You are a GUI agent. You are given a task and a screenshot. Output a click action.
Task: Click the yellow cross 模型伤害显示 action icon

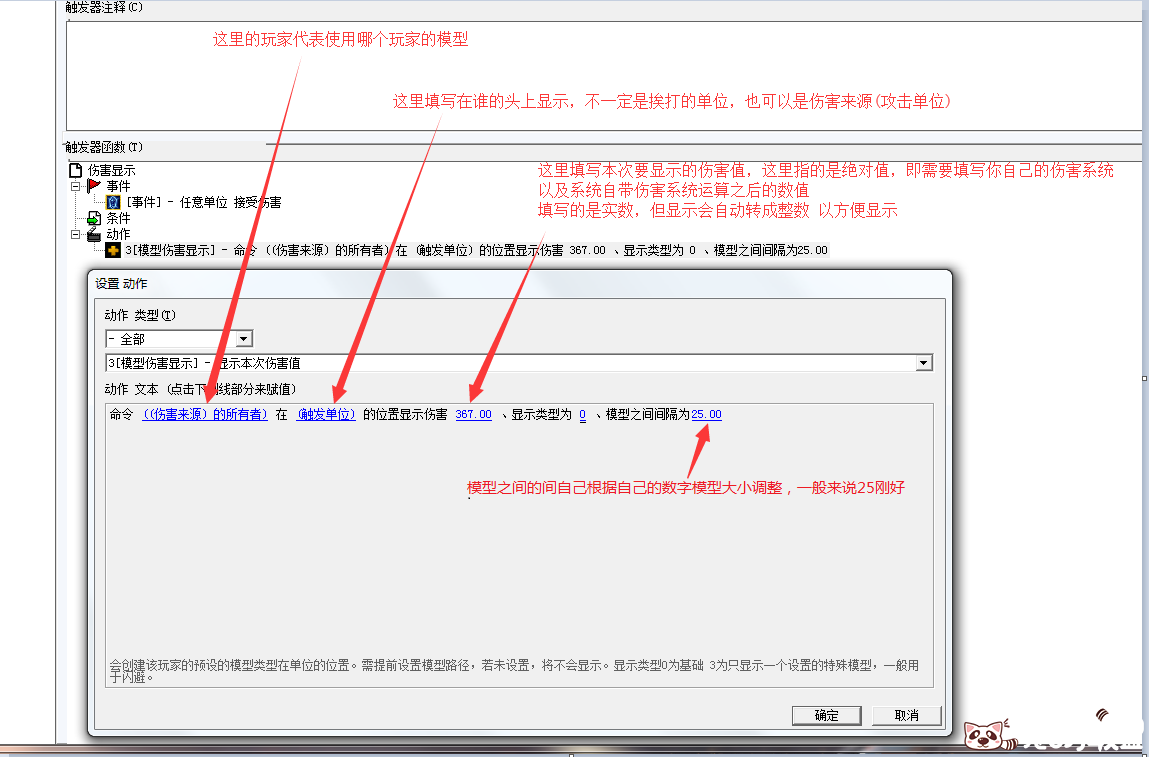[113, 250]
